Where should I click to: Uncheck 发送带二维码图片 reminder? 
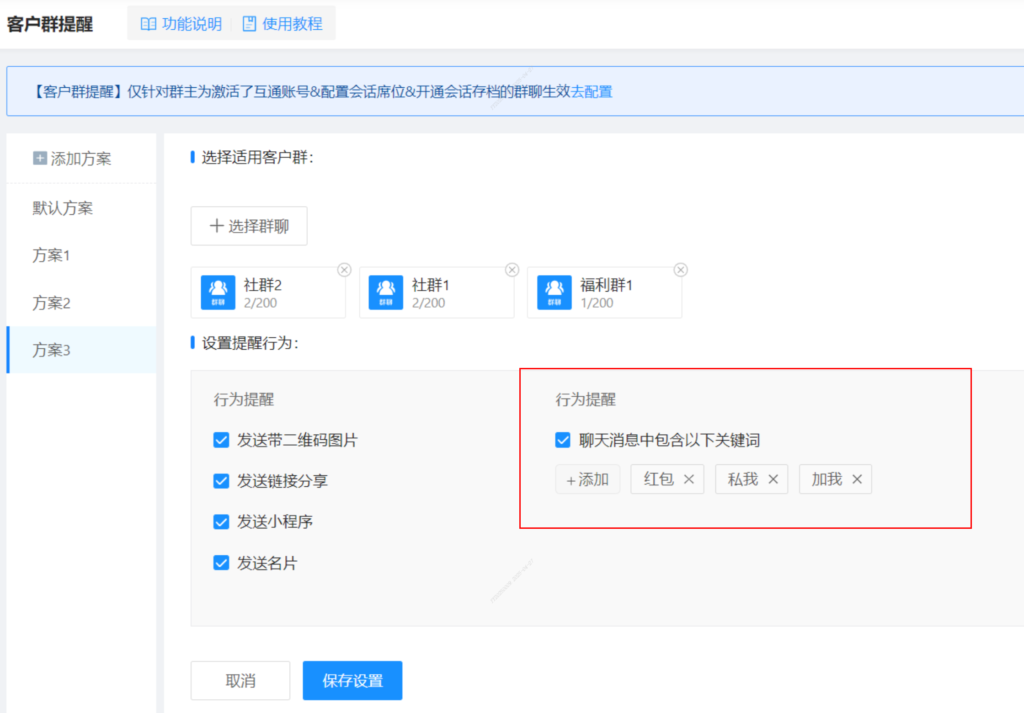click(222, 440)
